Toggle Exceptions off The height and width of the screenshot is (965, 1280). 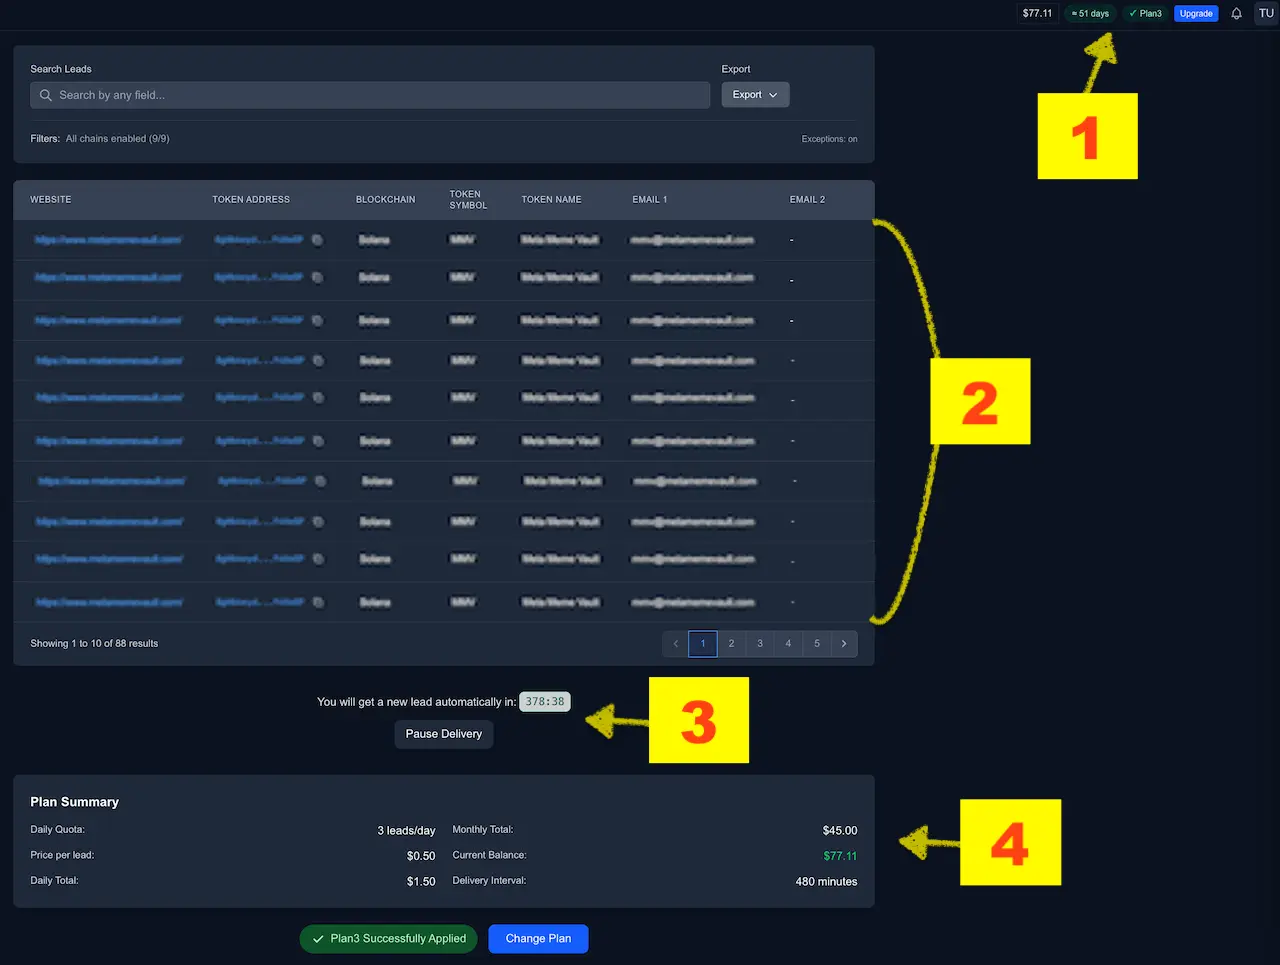coord(829,139)
